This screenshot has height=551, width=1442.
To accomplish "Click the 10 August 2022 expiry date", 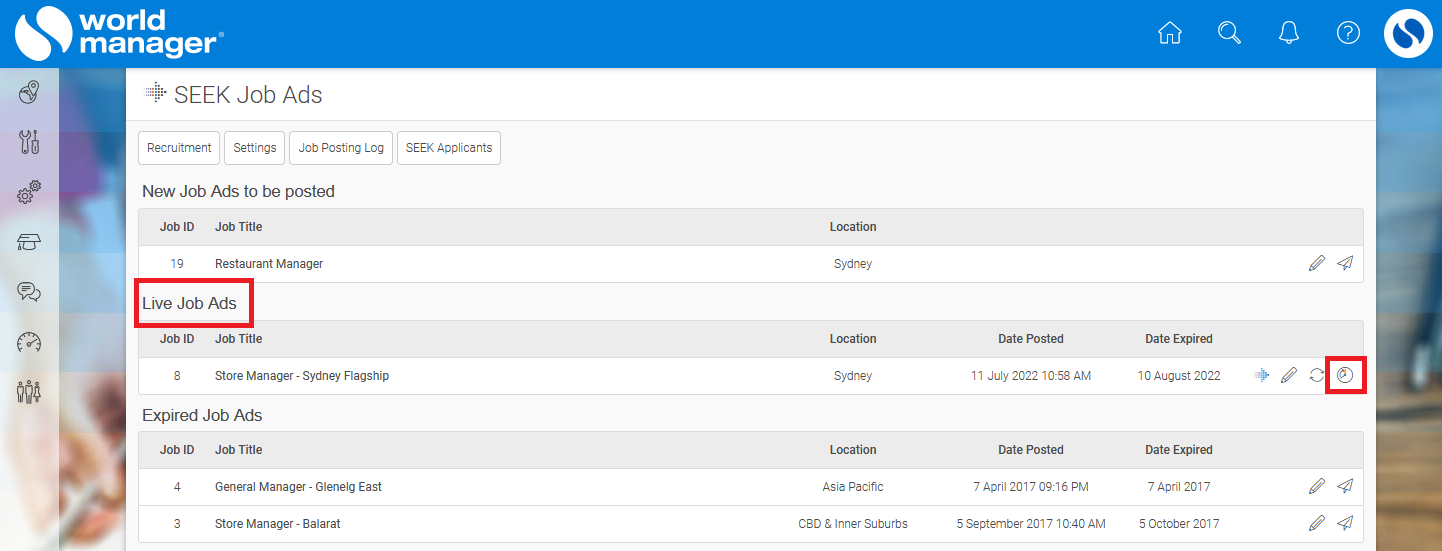I will tap(1179, 376).
